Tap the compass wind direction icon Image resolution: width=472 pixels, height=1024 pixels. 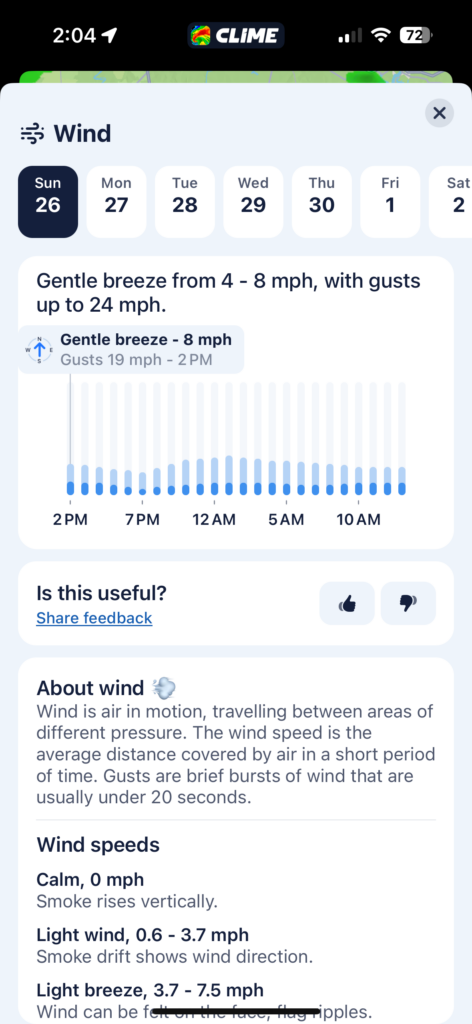click(x=39, y=349)
